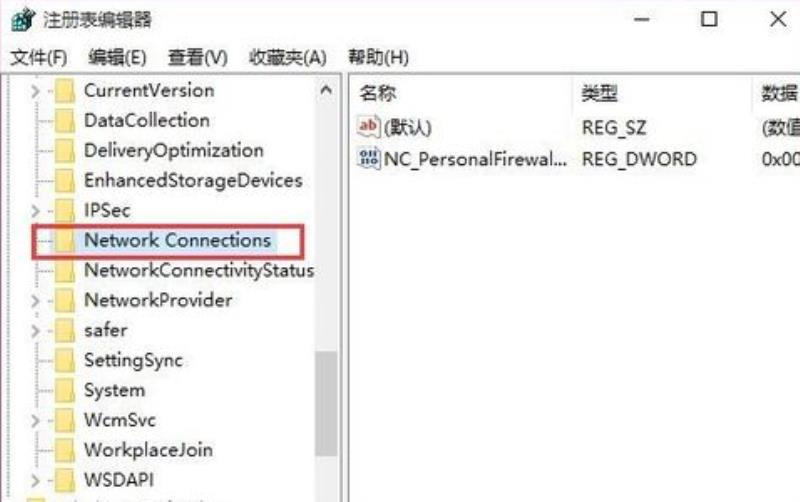Viewport: 800px width, 502px height.
Task: Expand the NetworkProvider key
Action: 35,301
